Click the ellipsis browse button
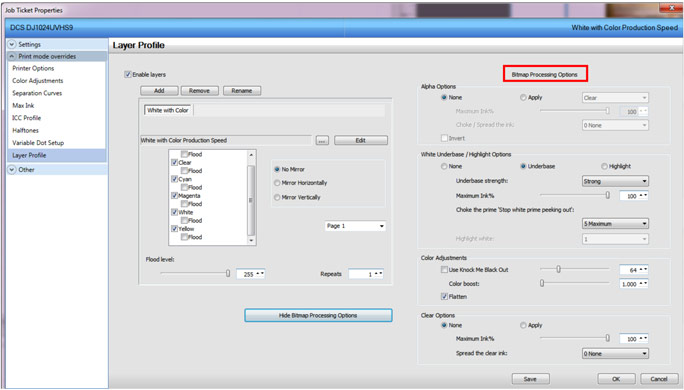Image resolution: width=684 pixels, height=390 pixels. [x=322, y=140]
